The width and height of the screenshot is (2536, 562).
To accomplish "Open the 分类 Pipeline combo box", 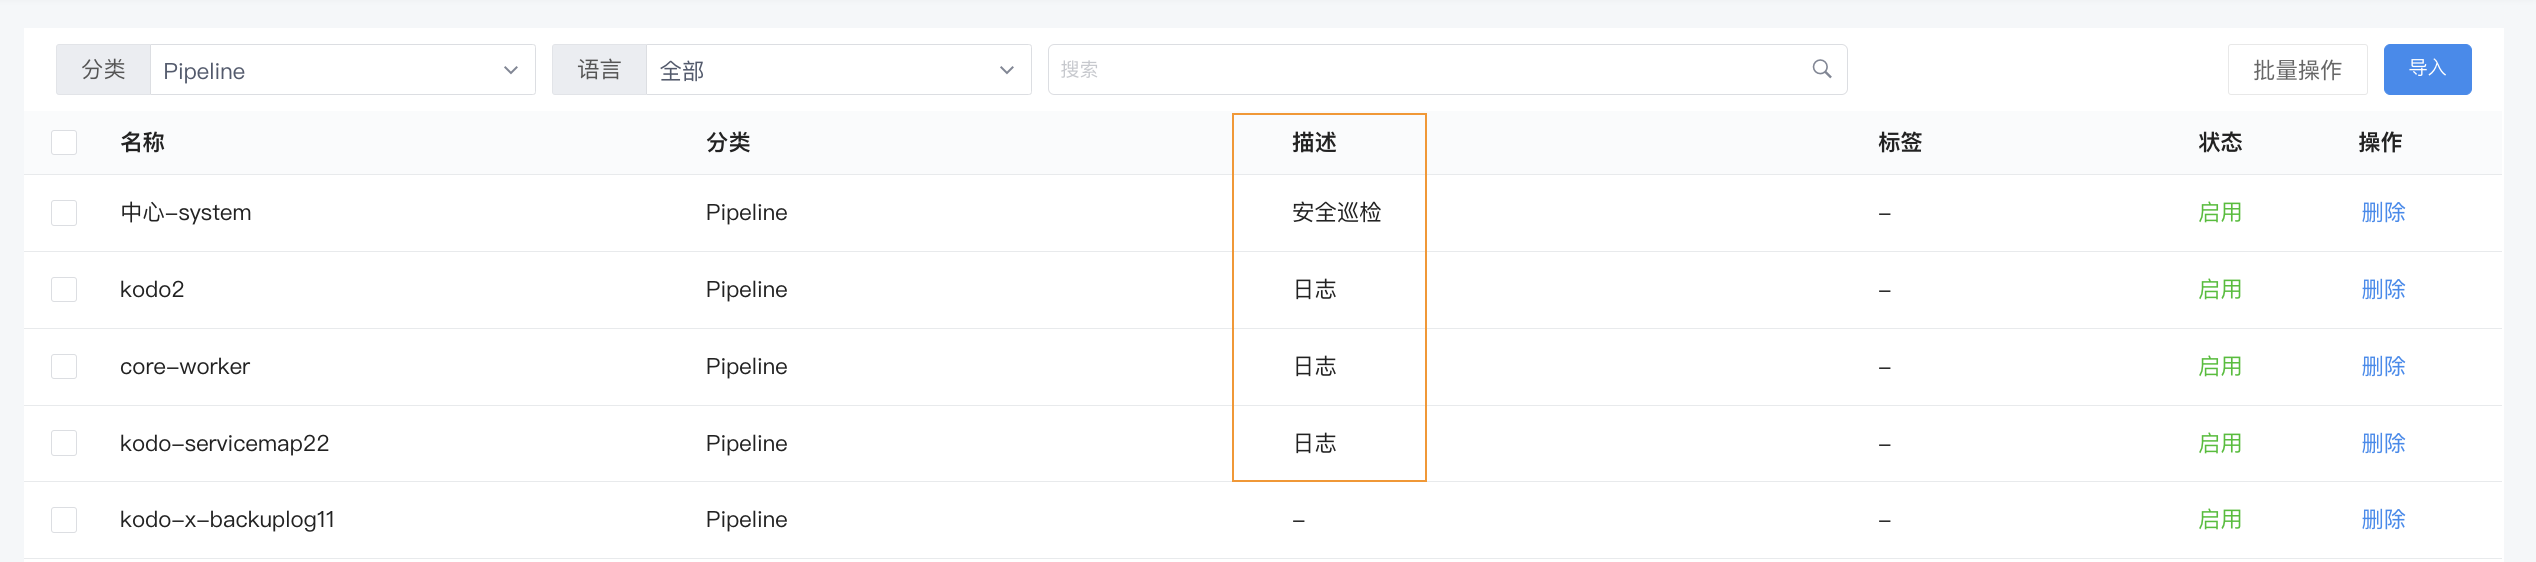I will coord(342,70).
